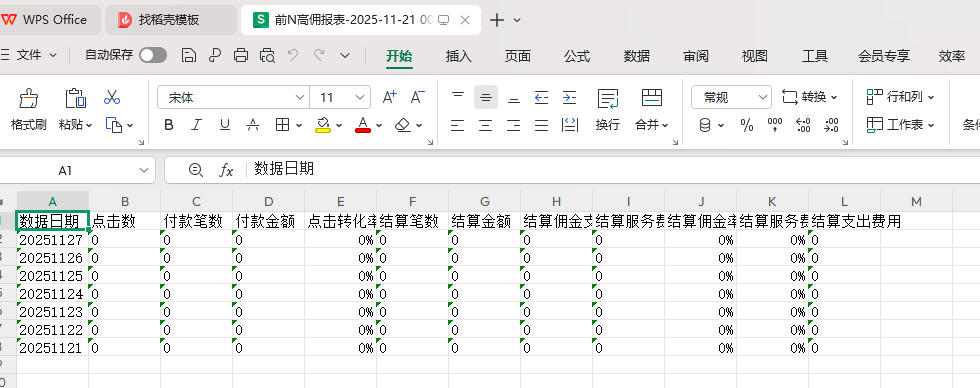Expand the Merge (合并) dropdown arrow
The image size is (980, 388).
(x=665, y=126)
